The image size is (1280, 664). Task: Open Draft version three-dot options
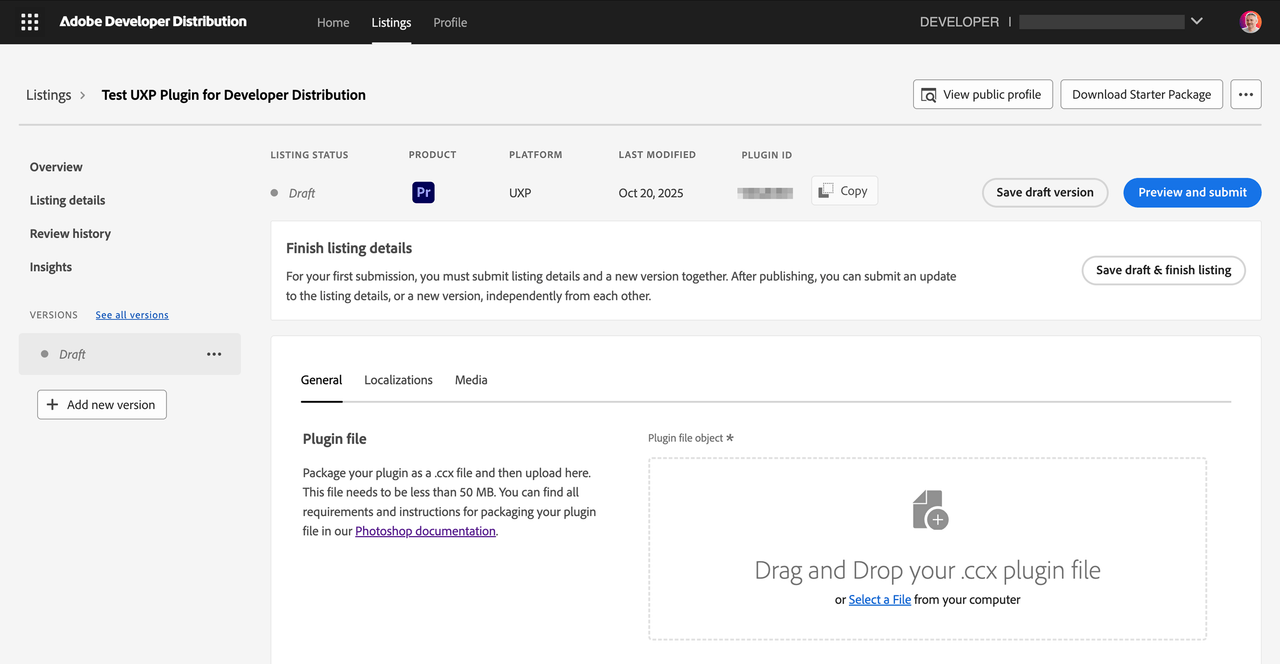pyautogui.click(x=214, y=354)
